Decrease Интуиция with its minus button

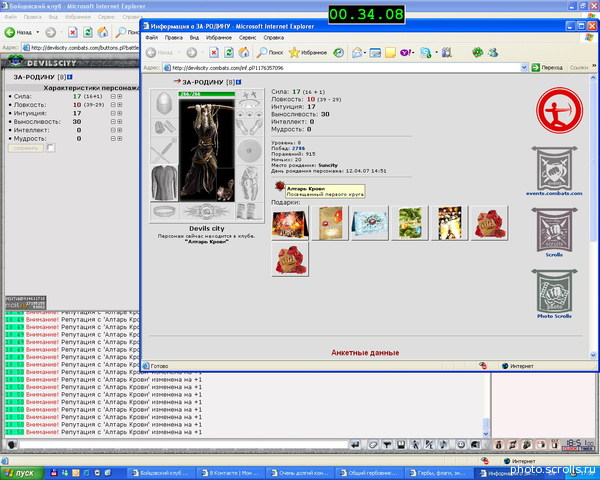coord(113,113)
